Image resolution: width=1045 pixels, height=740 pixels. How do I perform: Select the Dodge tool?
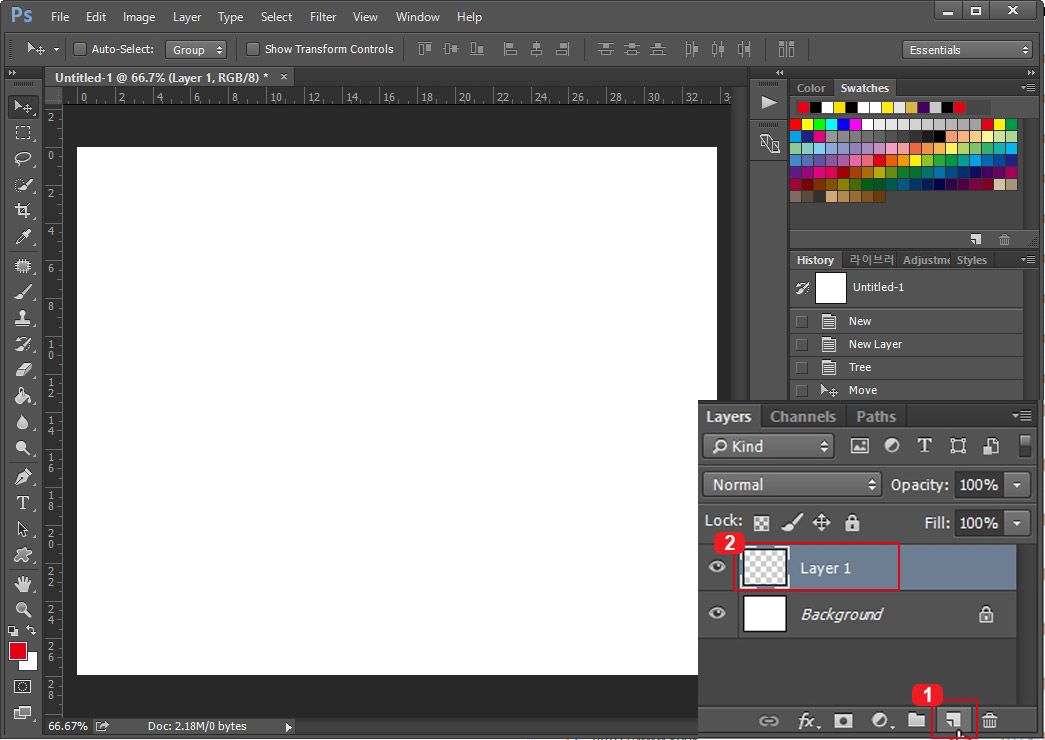coord(23,448)
